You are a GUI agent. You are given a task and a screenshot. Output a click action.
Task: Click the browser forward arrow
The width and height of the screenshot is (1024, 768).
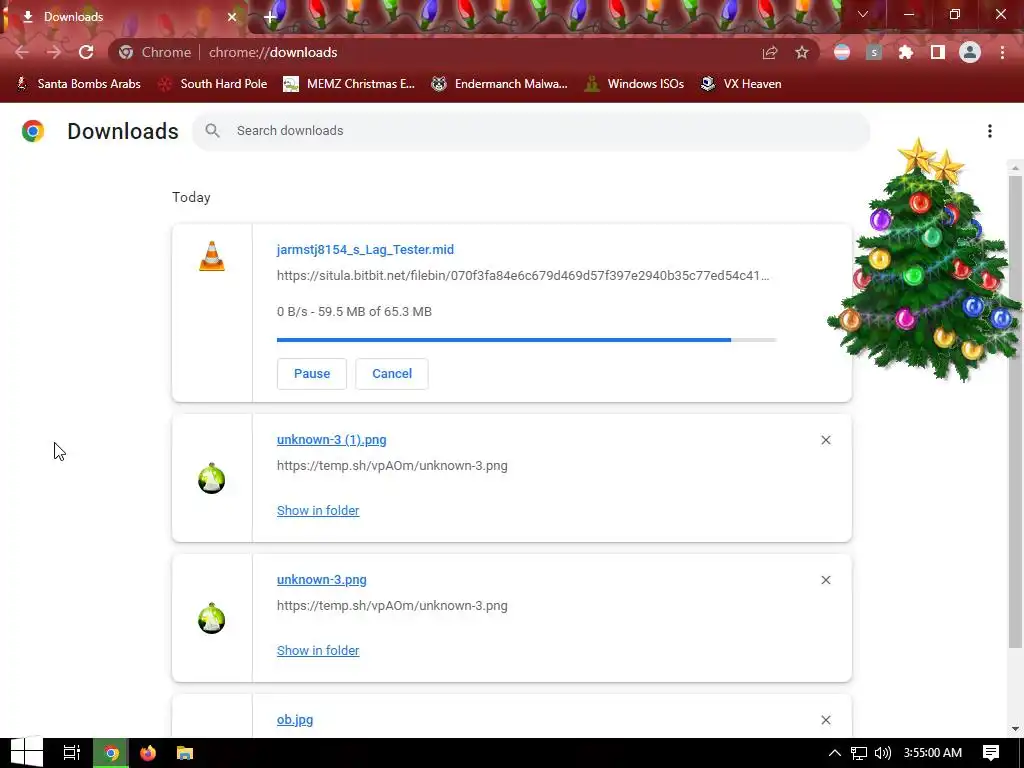click(54, 52)
